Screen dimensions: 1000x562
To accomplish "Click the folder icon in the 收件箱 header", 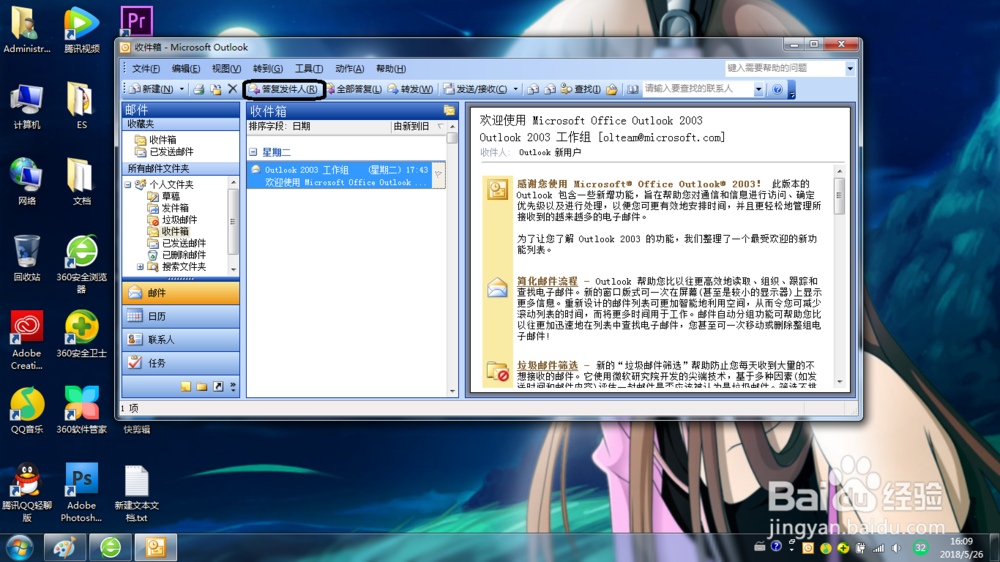I will point(450,110).
